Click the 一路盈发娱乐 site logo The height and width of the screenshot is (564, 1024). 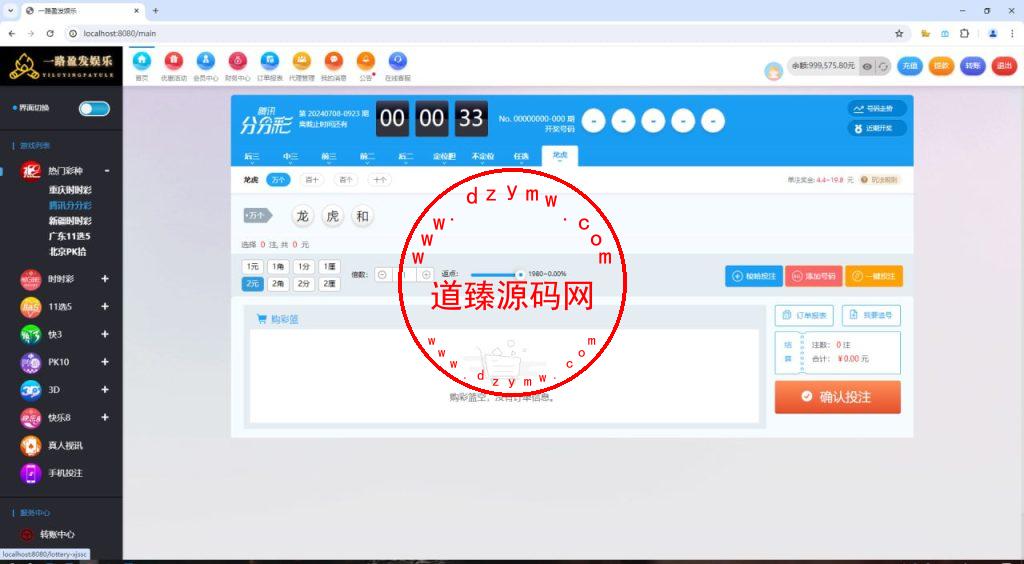click(61, 66)
